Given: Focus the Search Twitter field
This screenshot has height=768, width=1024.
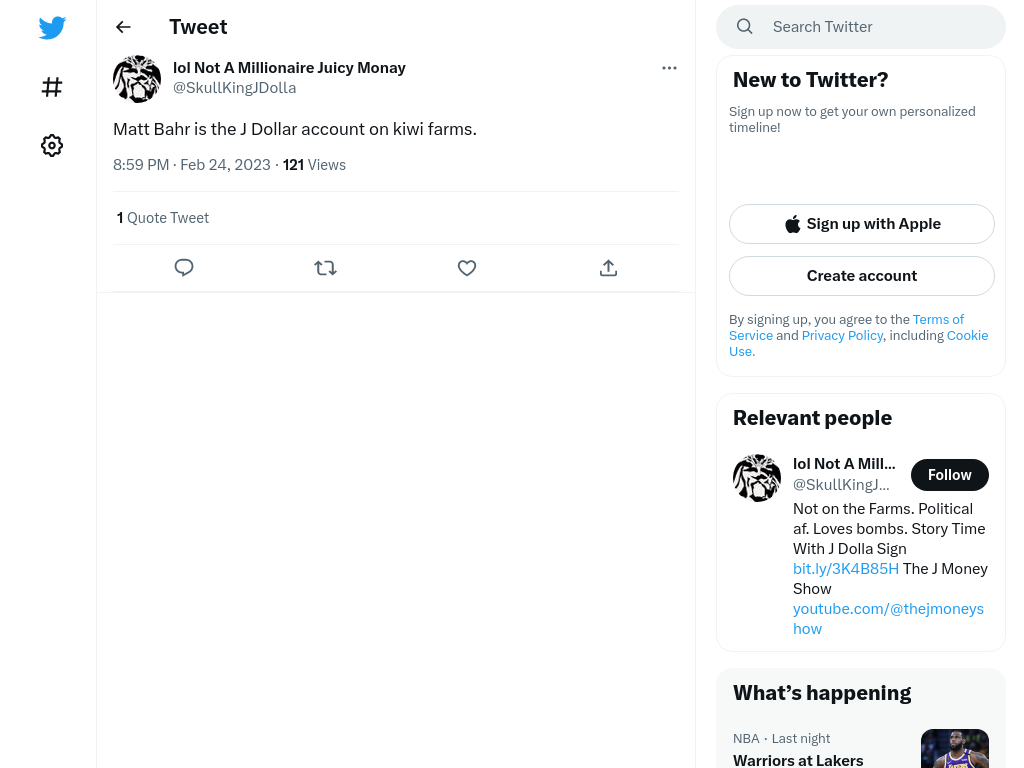Looking at the screenshot, I should tap(861, 27).
